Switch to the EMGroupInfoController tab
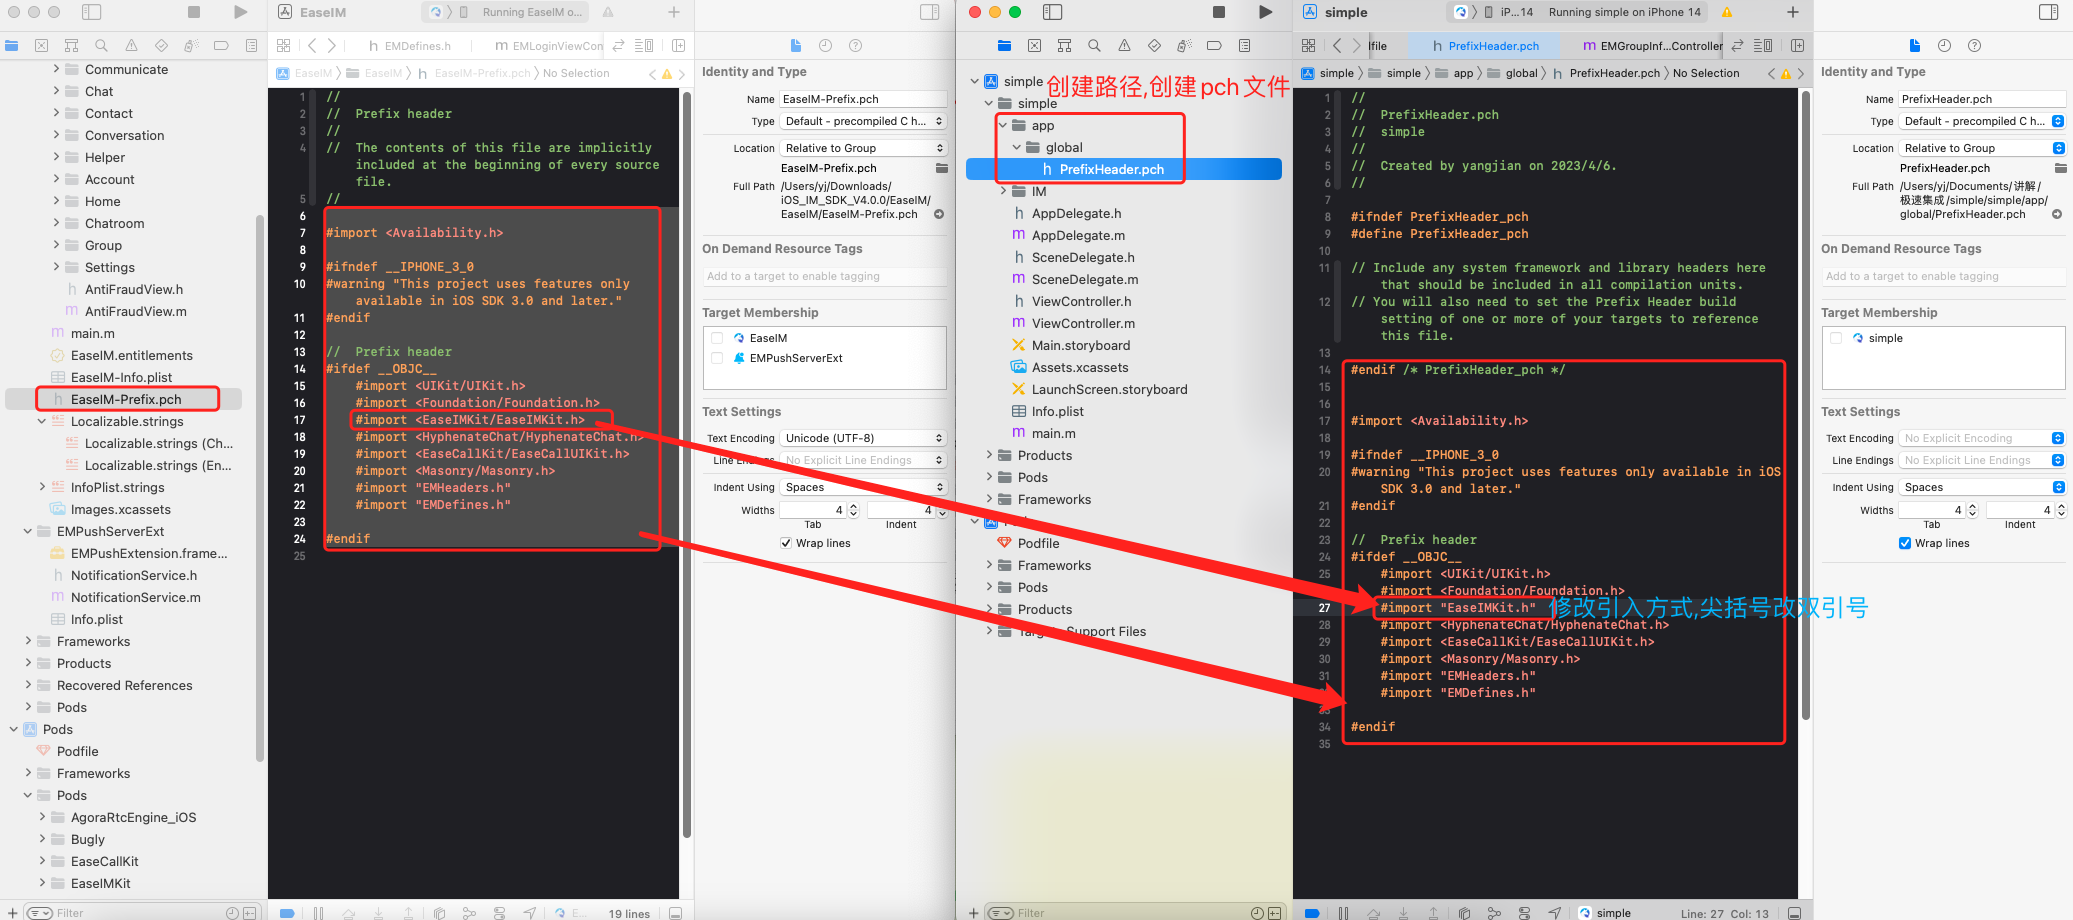This screenshot has height=920, width=2073. click(x=1652, y=46)
